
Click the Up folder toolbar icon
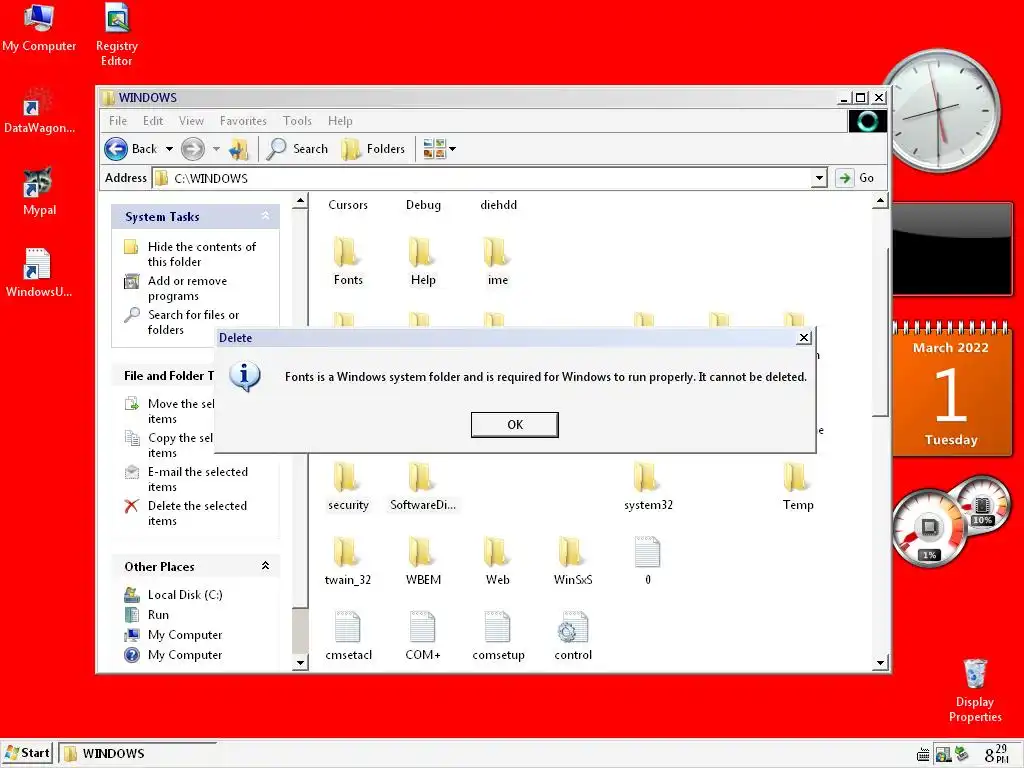[239, 150]
